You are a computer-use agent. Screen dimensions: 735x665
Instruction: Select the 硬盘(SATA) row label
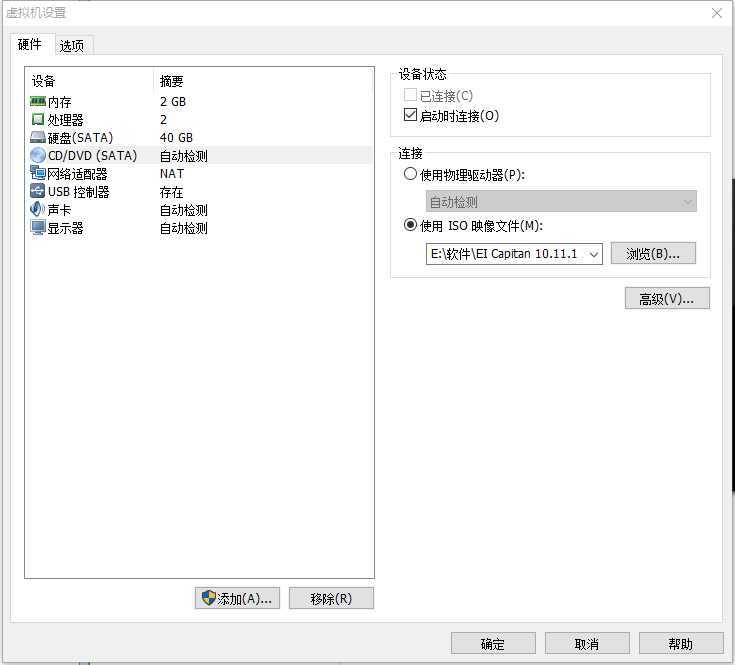point(80,138)
